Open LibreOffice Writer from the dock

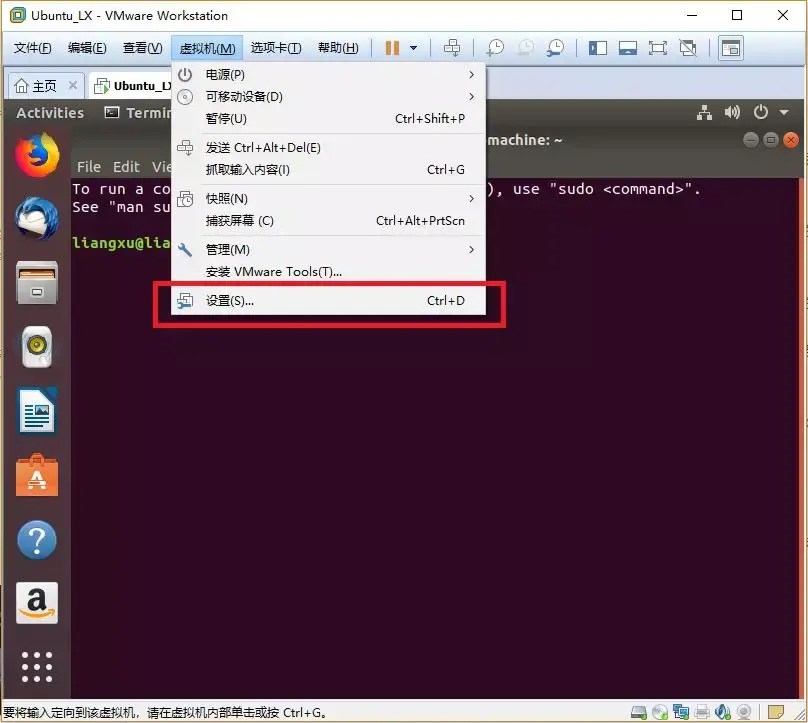tap(37, 411)
